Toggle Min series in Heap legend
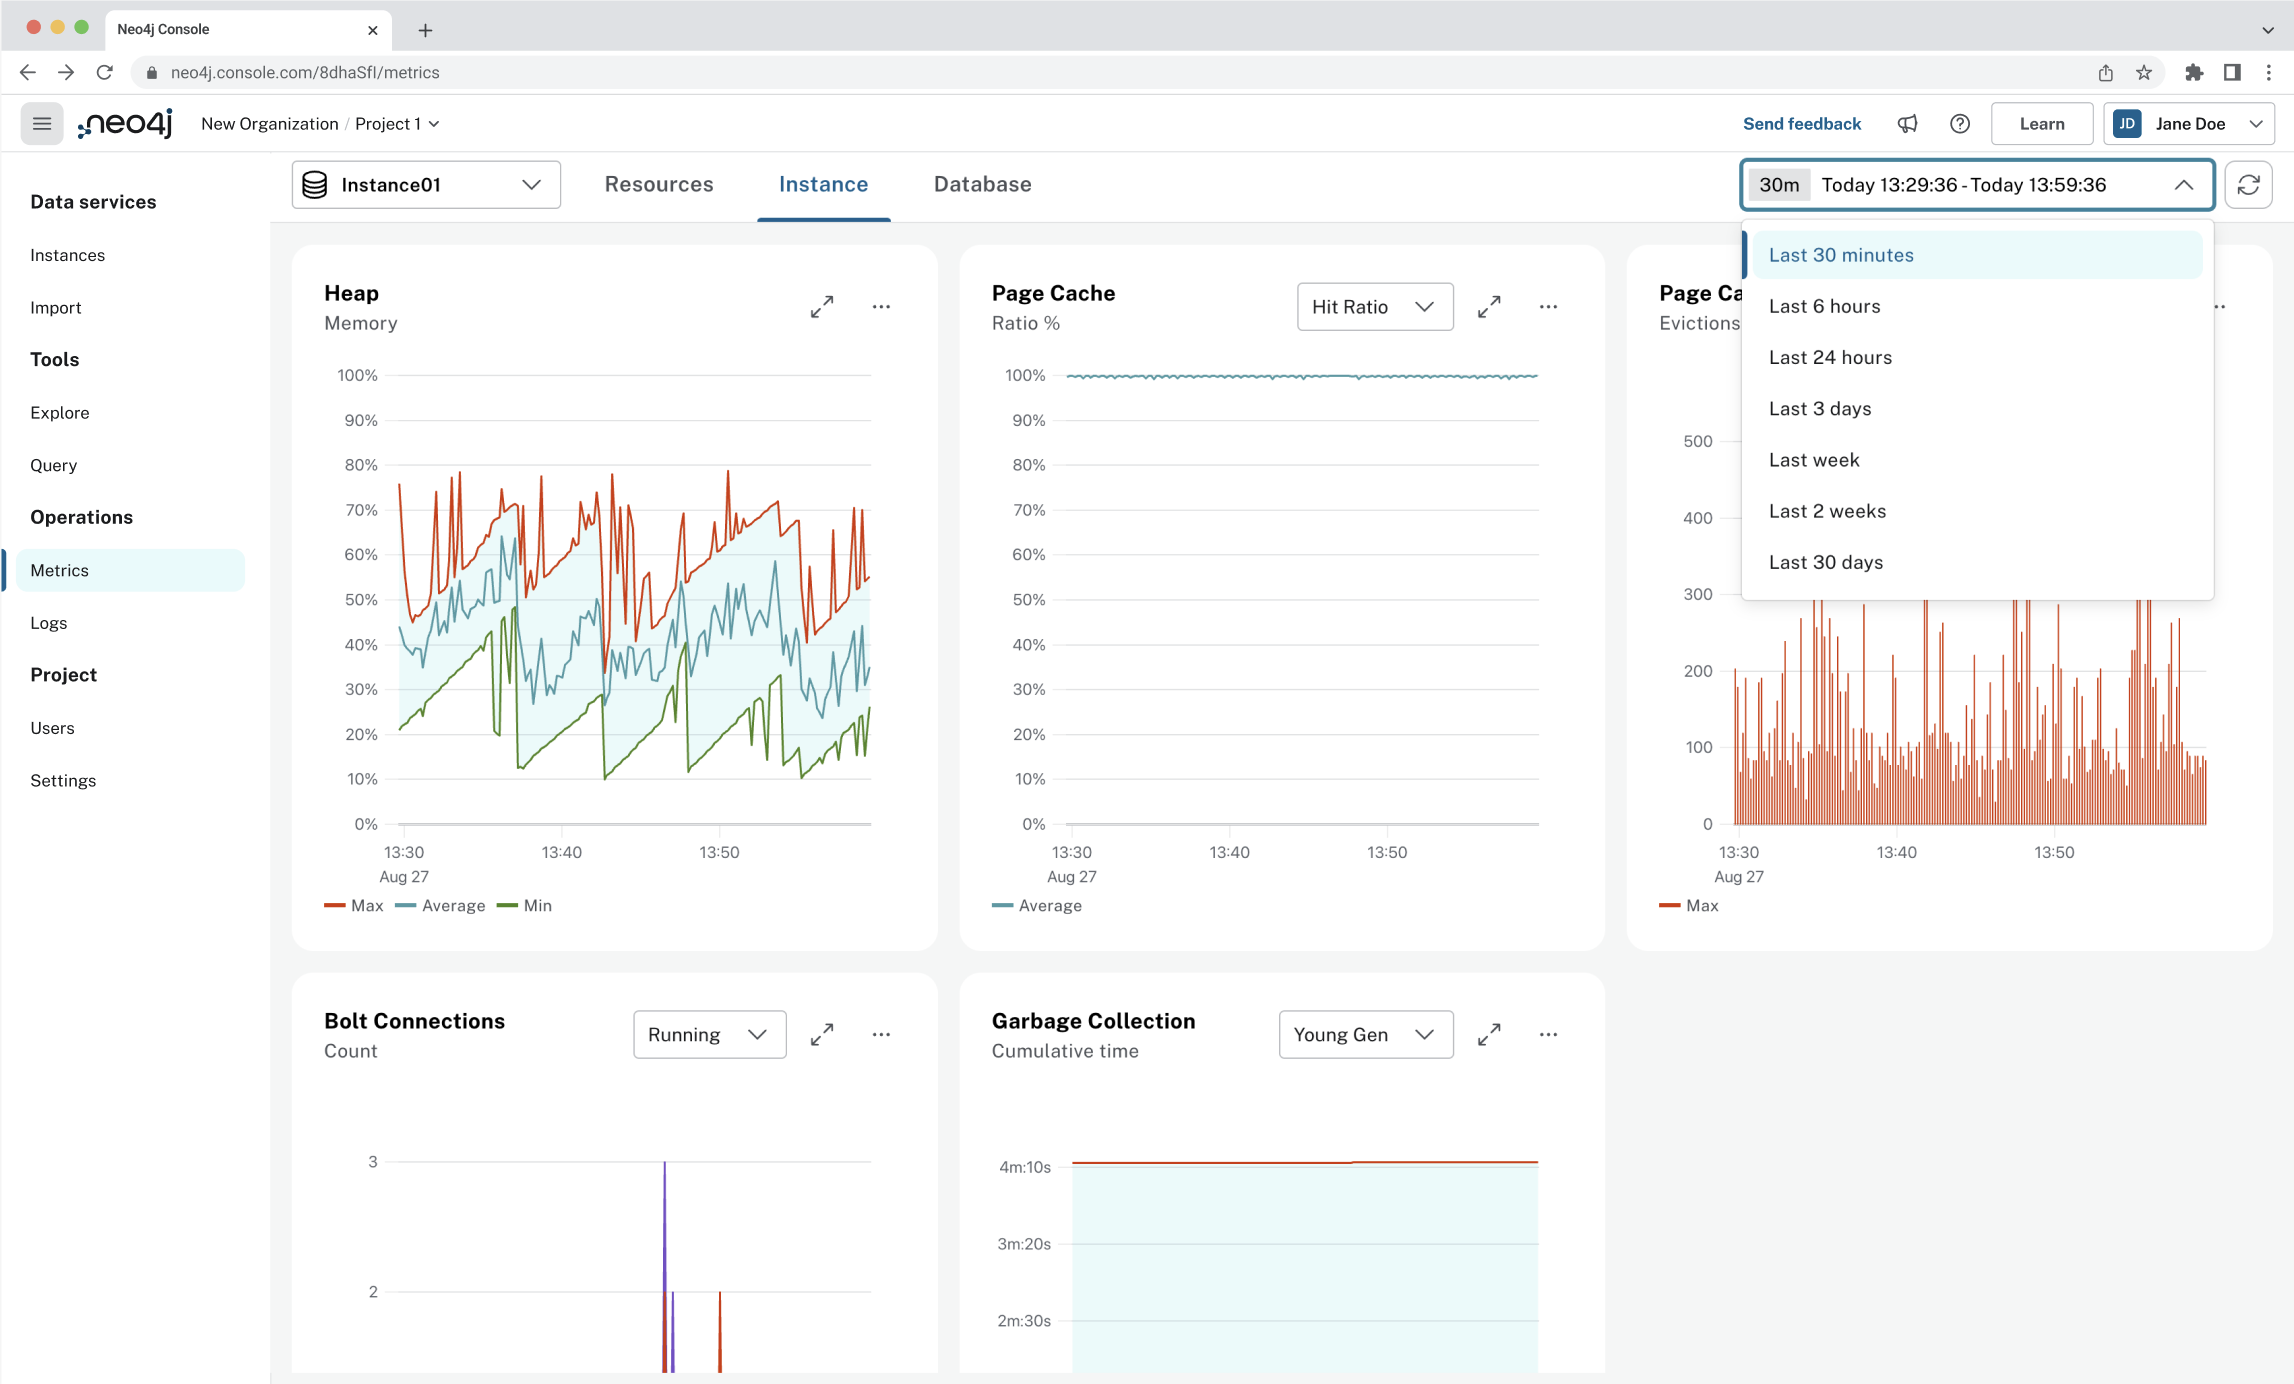Image resolution: width=2294 pixels, height=1384 pixels. point(525,906)
